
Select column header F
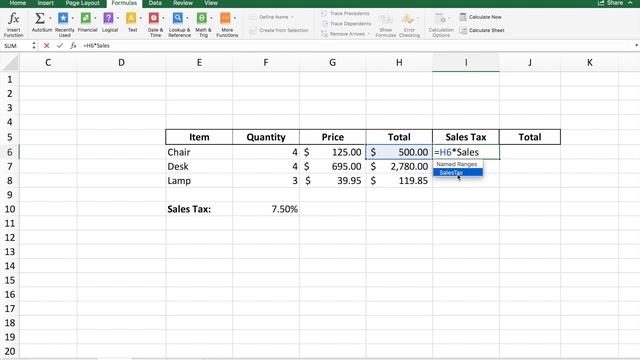point(266,63)
